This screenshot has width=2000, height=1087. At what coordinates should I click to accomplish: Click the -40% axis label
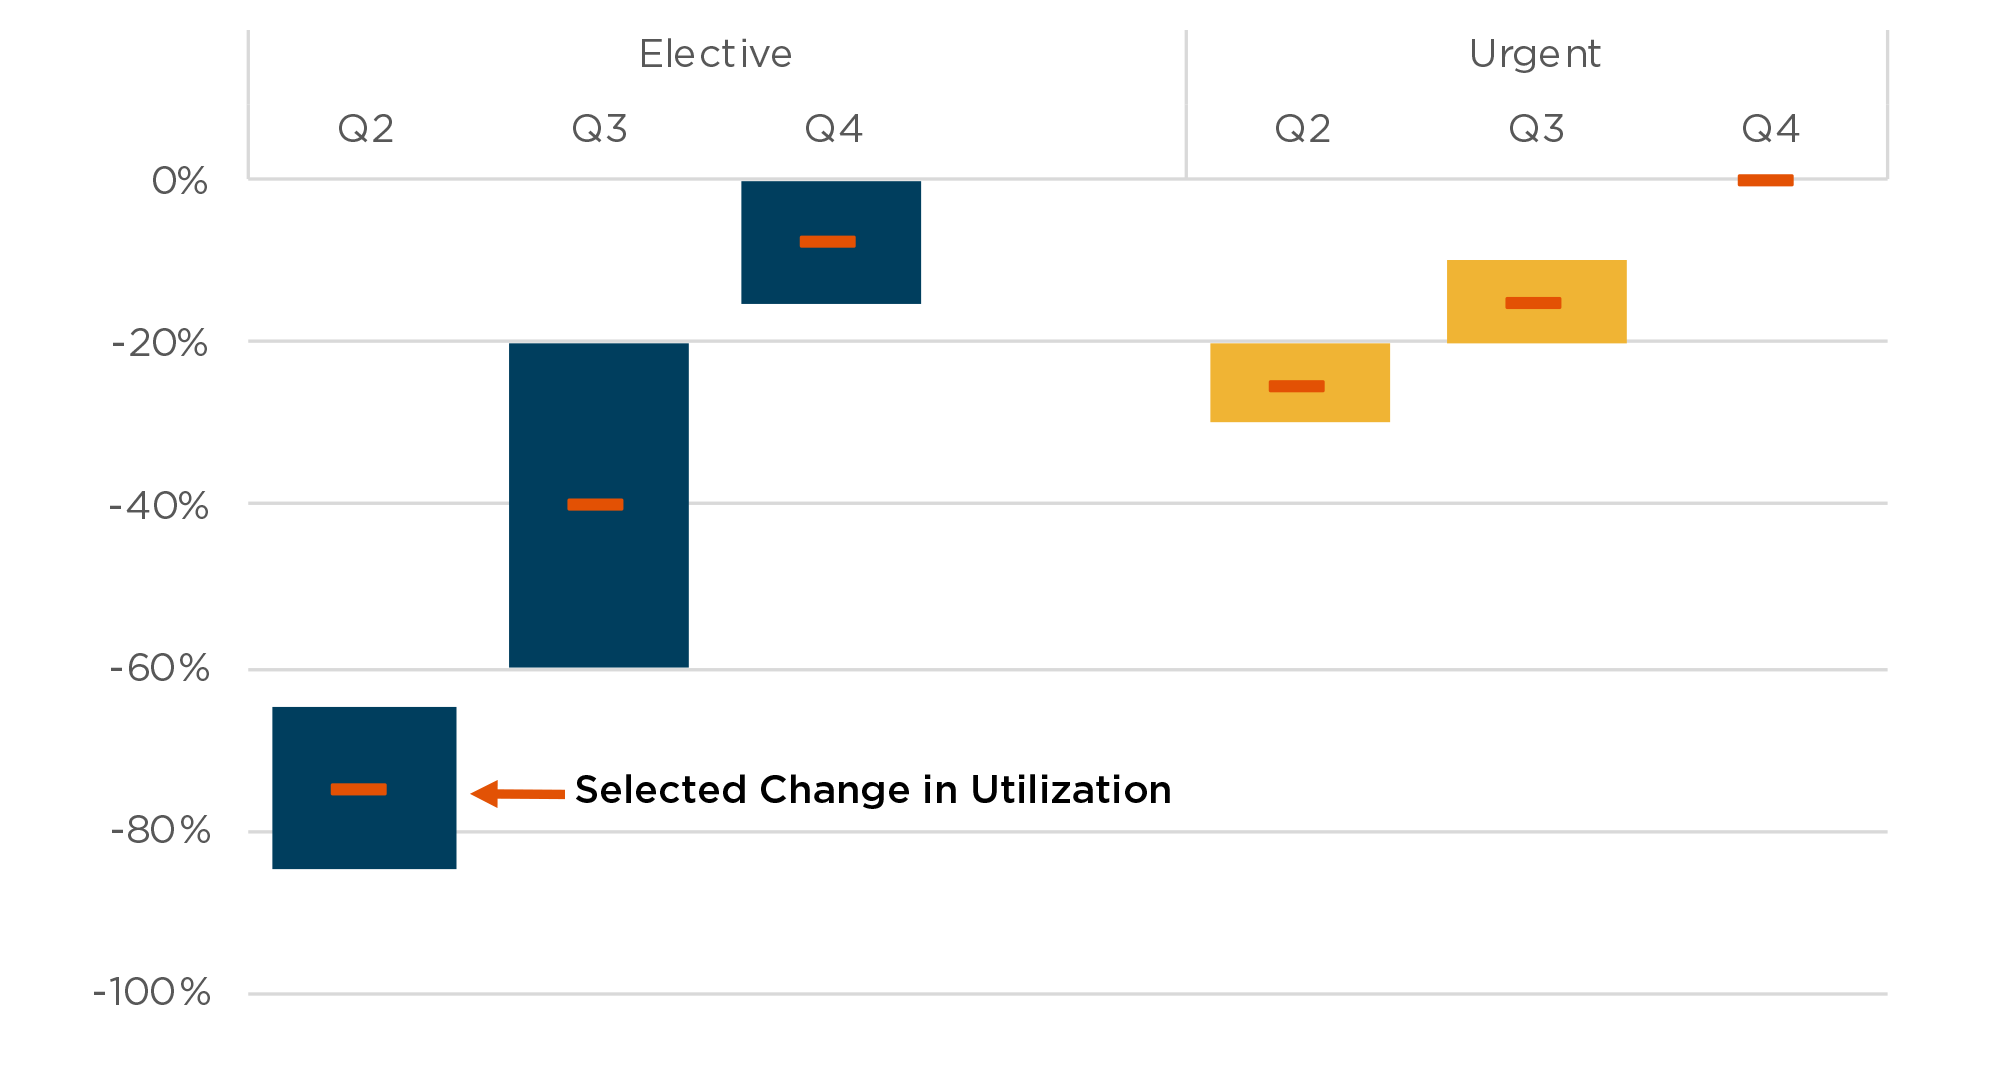pos(159,506)
